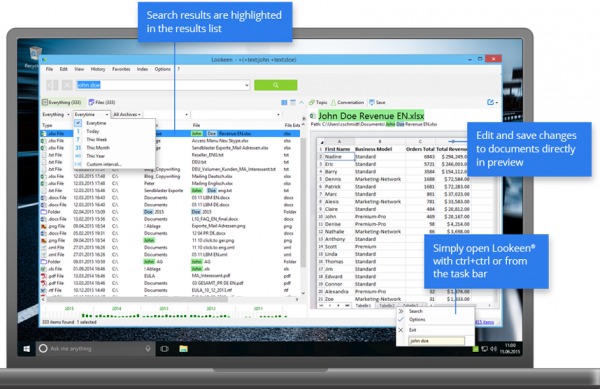
Task: Open the File menu
Action: click(49, 69)
